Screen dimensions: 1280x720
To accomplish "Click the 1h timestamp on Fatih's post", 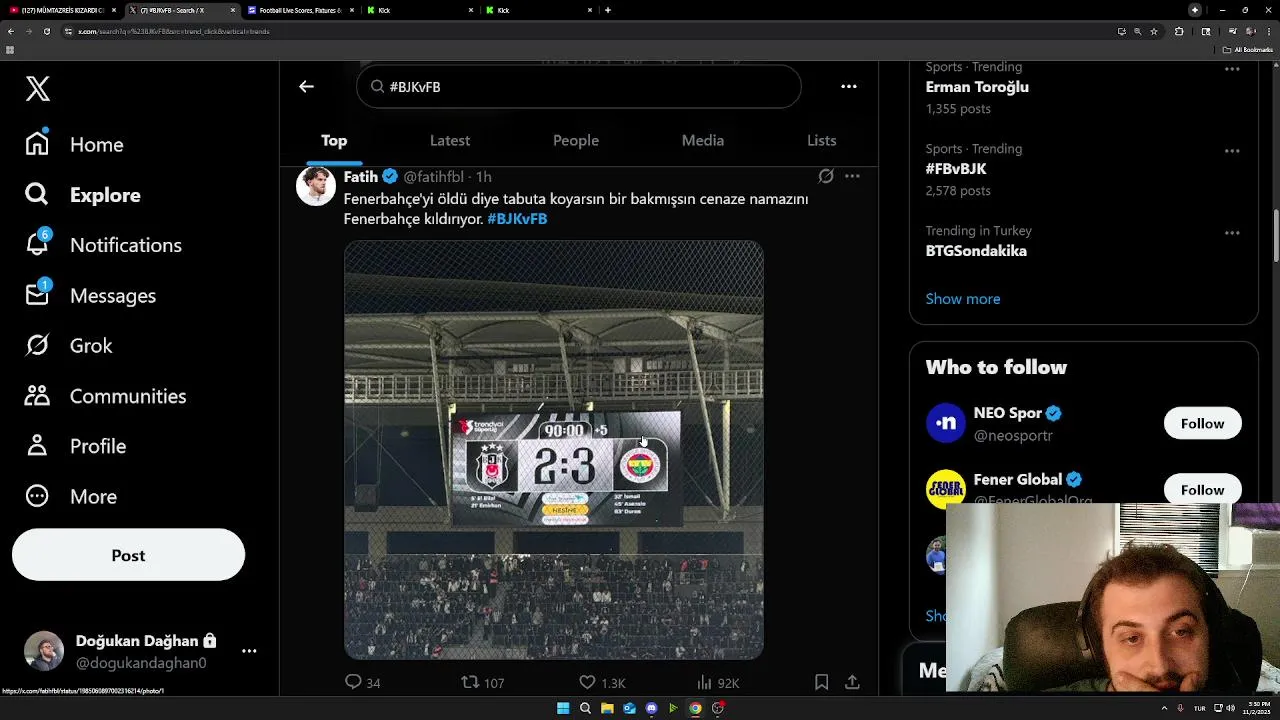I will click(x=483, y=177).
